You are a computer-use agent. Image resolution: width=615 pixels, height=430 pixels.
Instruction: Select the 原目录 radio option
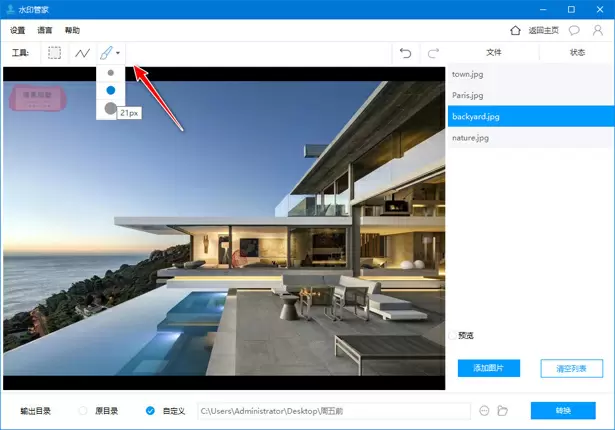83,411
